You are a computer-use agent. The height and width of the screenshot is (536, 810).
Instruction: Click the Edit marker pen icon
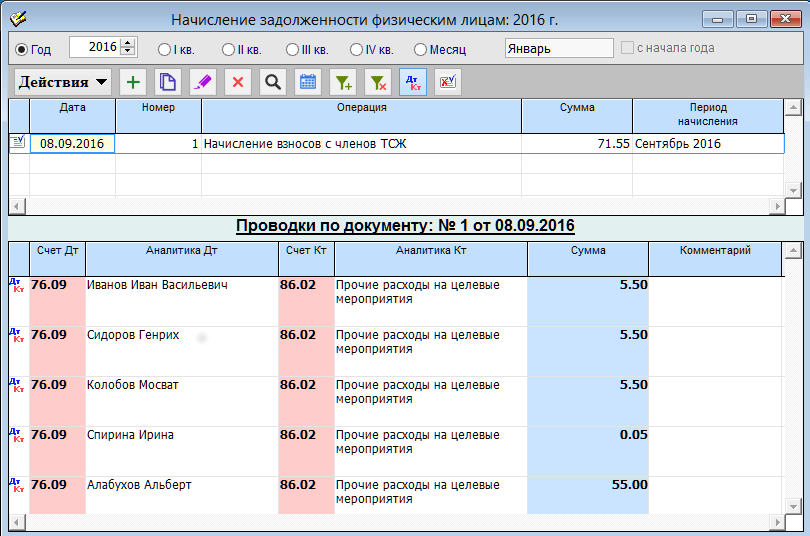tap(202, 82)
